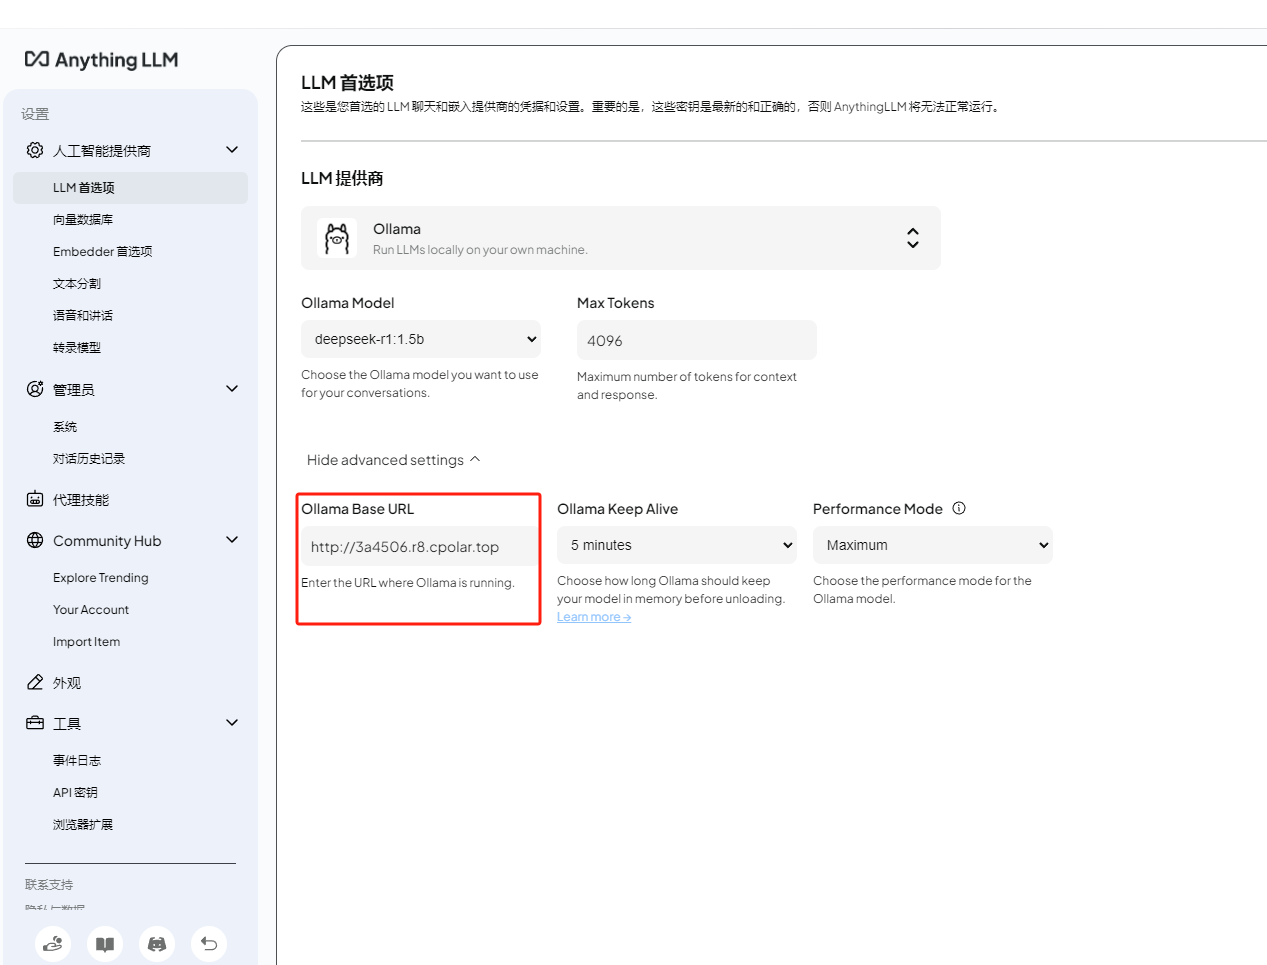Screen dimensions: 1267x965
Task: Click the globe icon beside Community Hub
Action: [35, 540]
